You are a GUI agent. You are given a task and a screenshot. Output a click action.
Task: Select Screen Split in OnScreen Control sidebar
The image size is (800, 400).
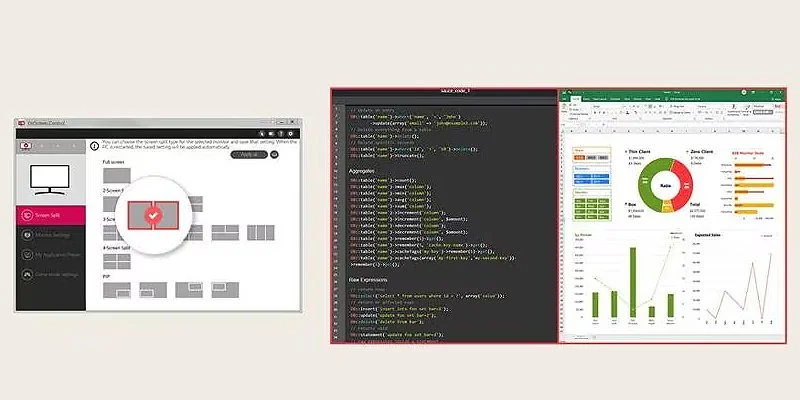51,215
